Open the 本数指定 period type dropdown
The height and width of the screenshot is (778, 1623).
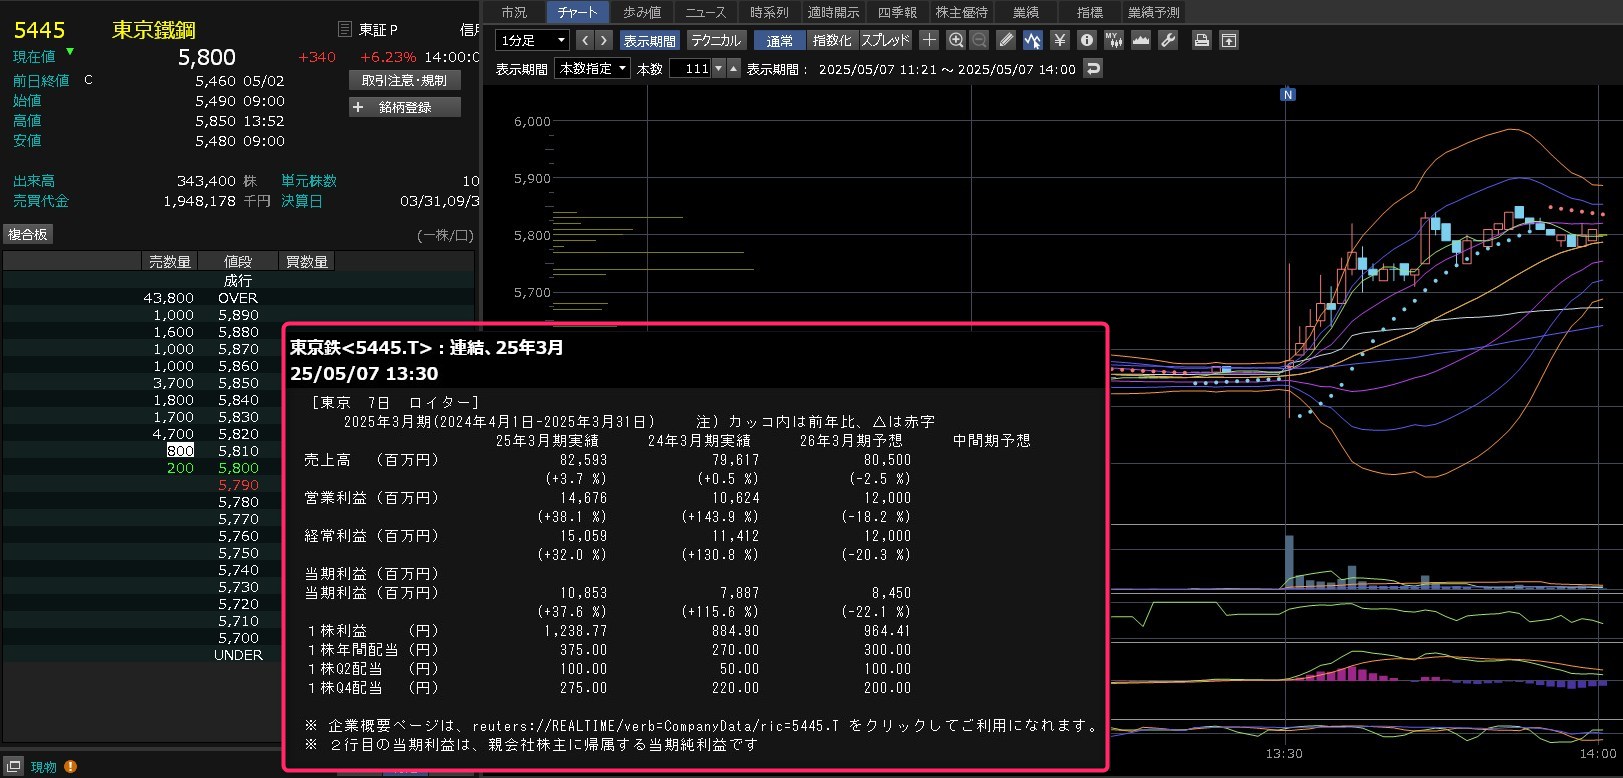click(x=593, y=69)
